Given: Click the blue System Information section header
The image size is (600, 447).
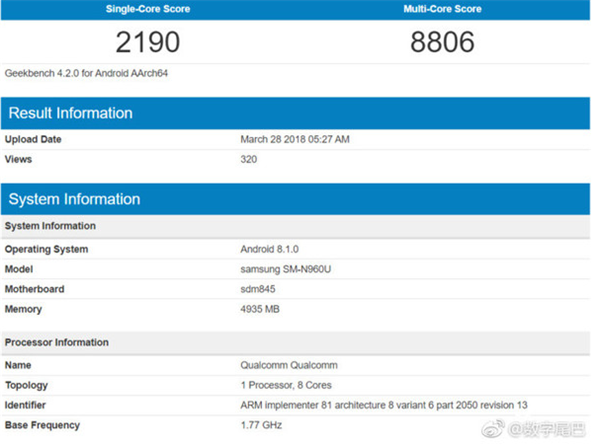Looking at the screenshot, I should point(74,198).
